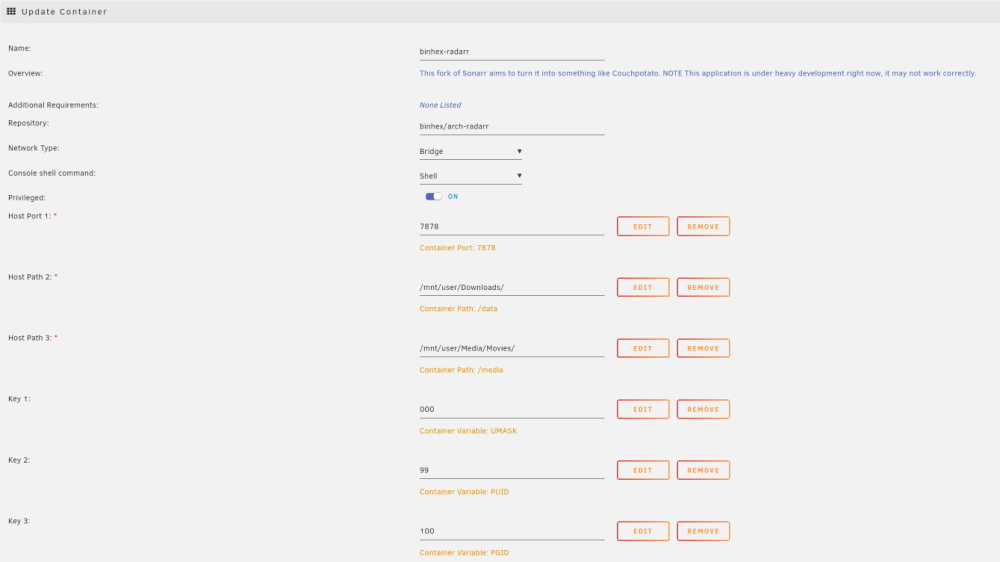Remove the Key 2 PUID variable
The height and width of the screenshot is (562, 1000).
click(x=703, y=470)
